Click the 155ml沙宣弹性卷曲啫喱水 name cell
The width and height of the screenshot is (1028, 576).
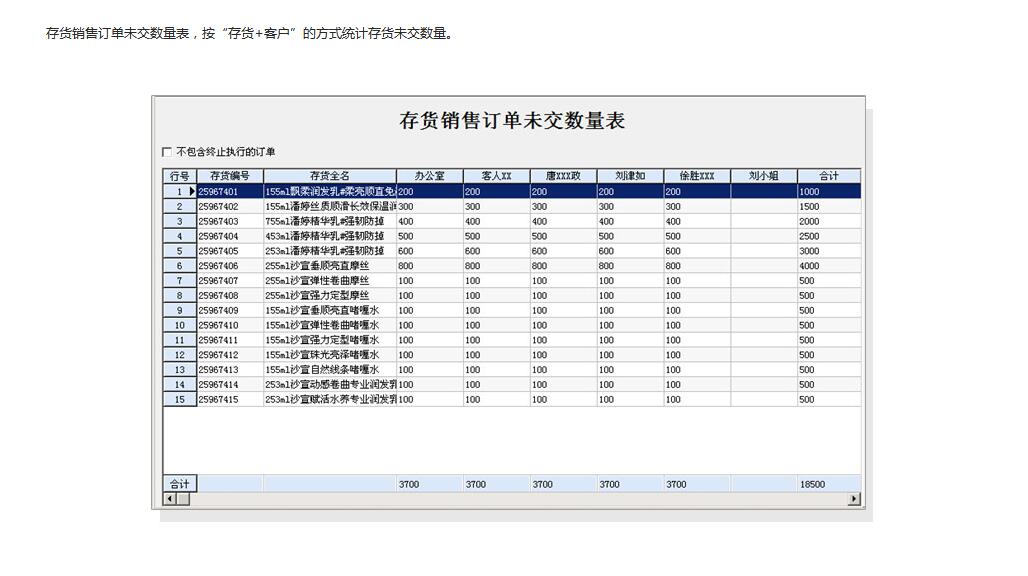point(330,325)
